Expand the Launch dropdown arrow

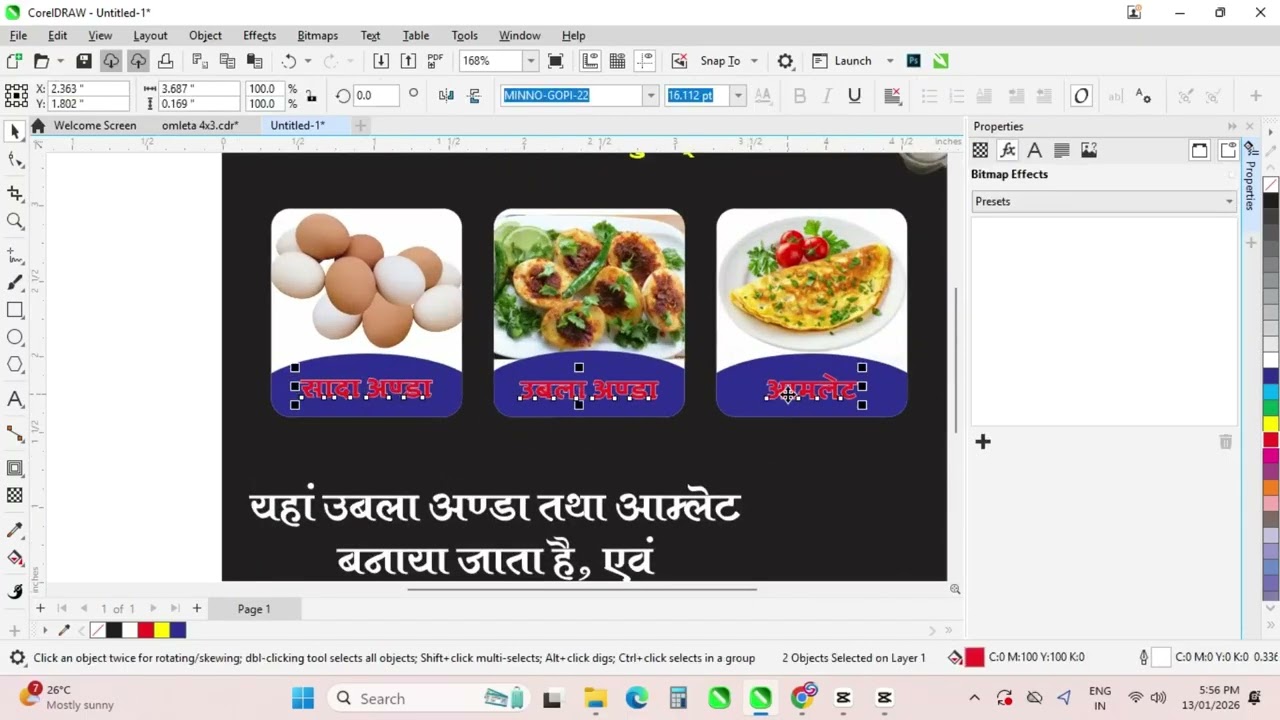point(890,61)
